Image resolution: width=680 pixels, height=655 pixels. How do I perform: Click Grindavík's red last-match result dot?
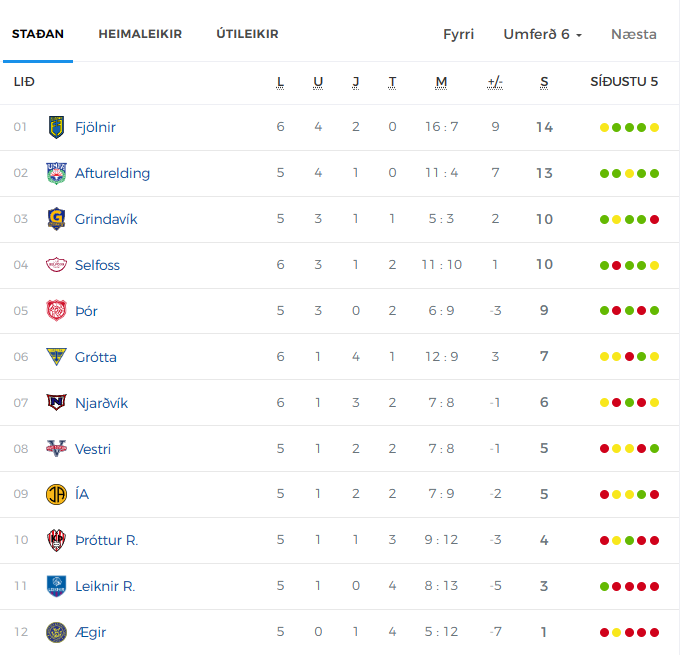point(654,219)
